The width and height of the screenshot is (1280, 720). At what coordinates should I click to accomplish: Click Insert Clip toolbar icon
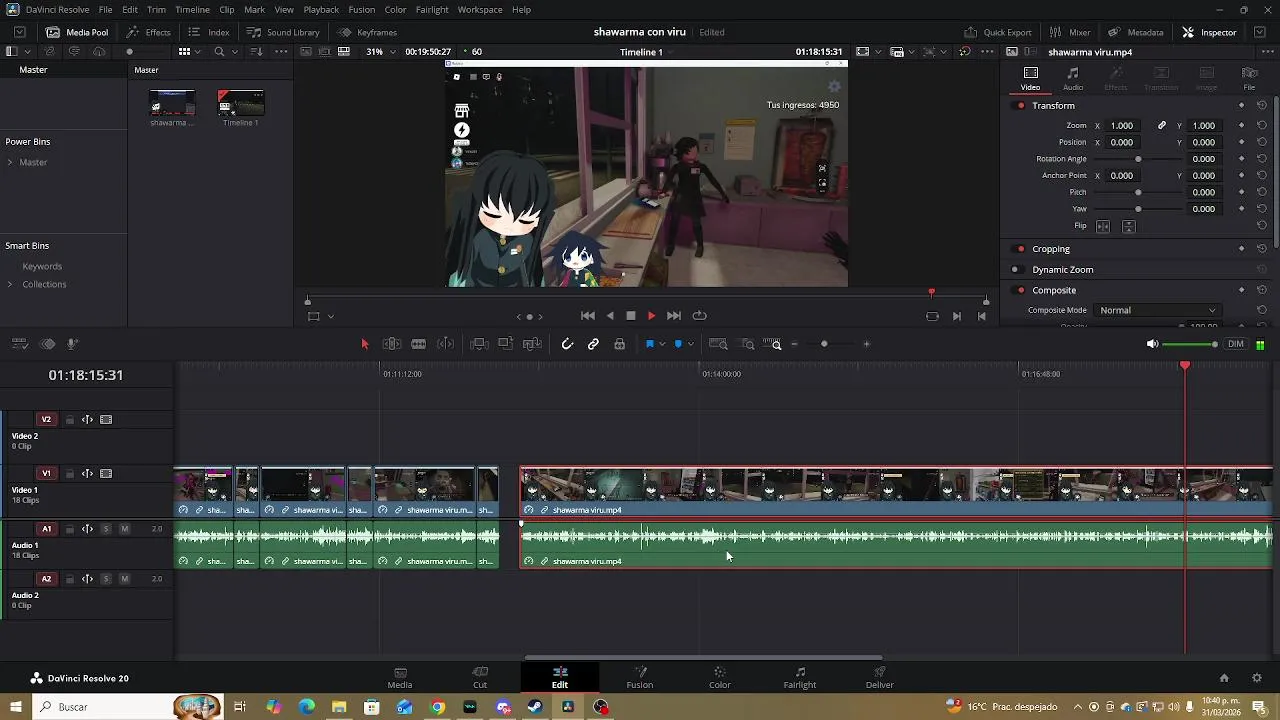(x=479, y=344)
